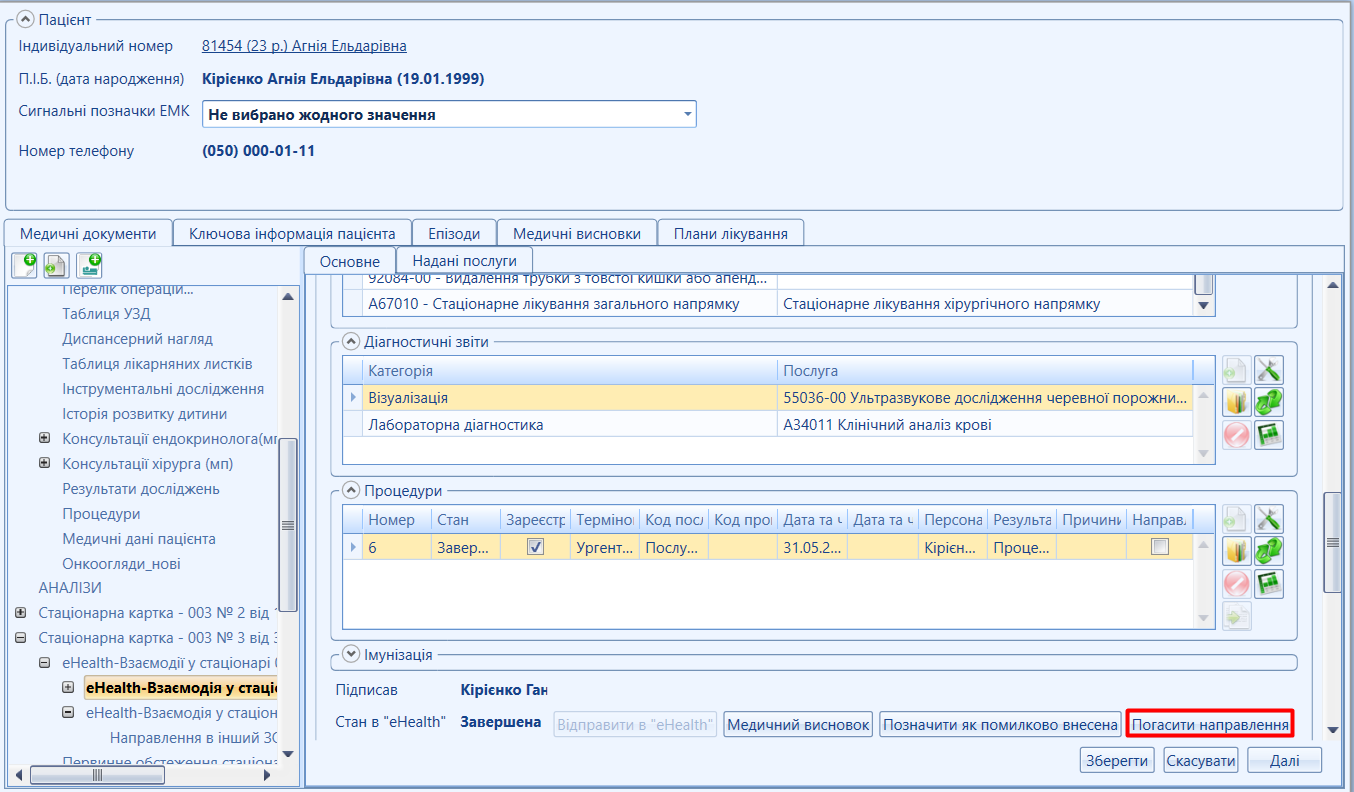Open the Медичні висновки tab
Image resolution: width=1354 pixels, height=792 pixels.
[577, 233]
